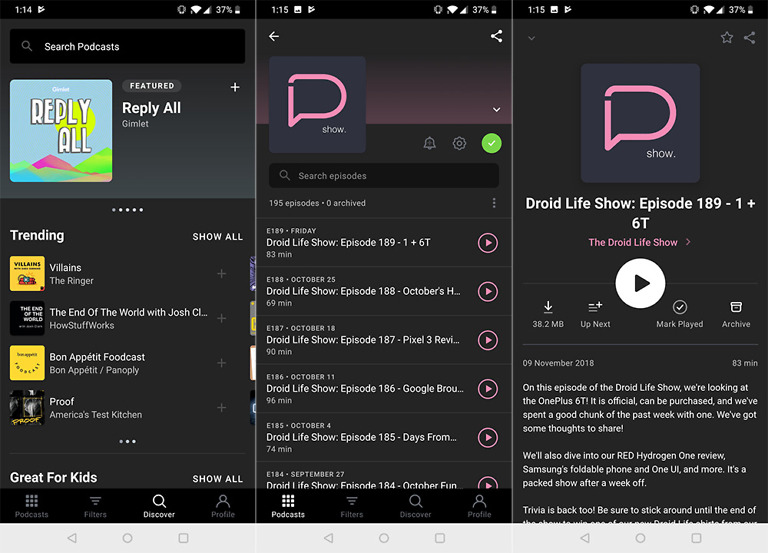The width and height of the screenshot is (768, 553).
Task: Subscribe to Villains using the plus icon
Action: 221,274
